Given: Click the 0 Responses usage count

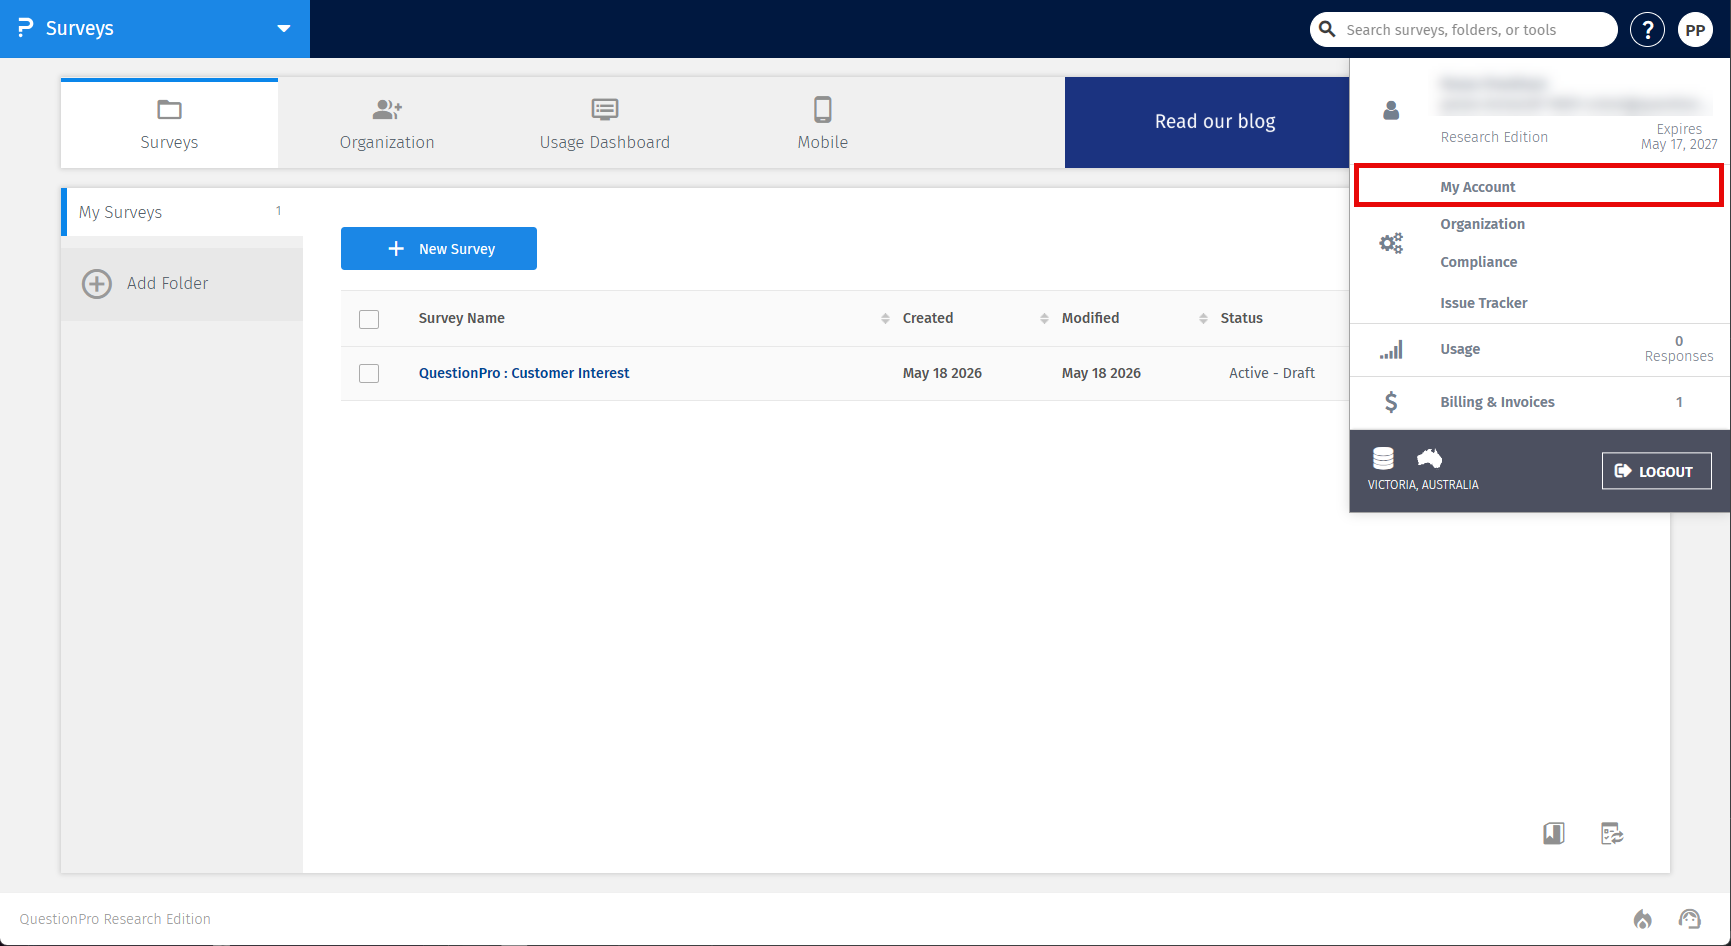Looking at the screenshot, I should (x=1679, y=349).
